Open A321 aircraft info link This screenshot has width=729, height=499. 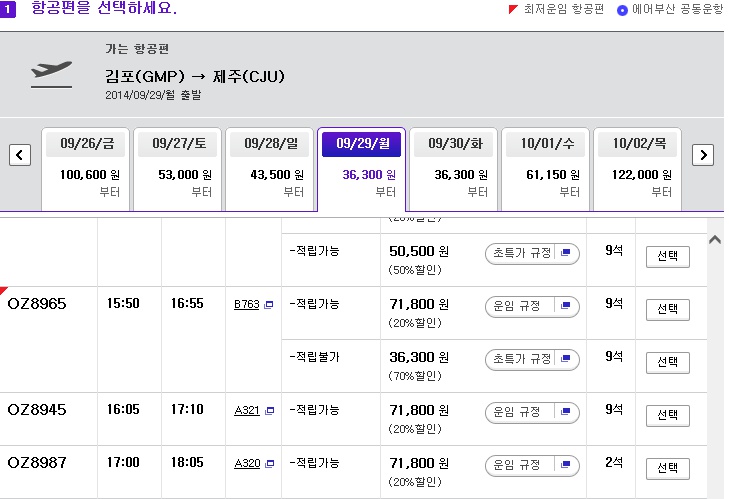tap(247, 410)
